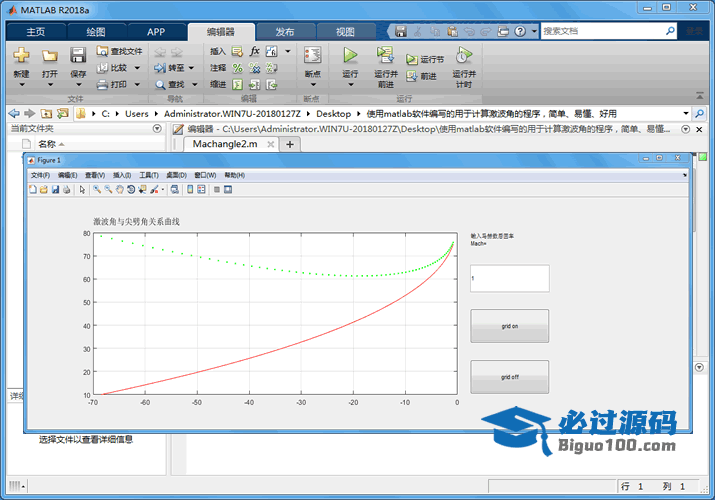Click the plus button to add new editor tab
Image resolution: width=715 pixels, height=500 pixels.
(290, 144)
